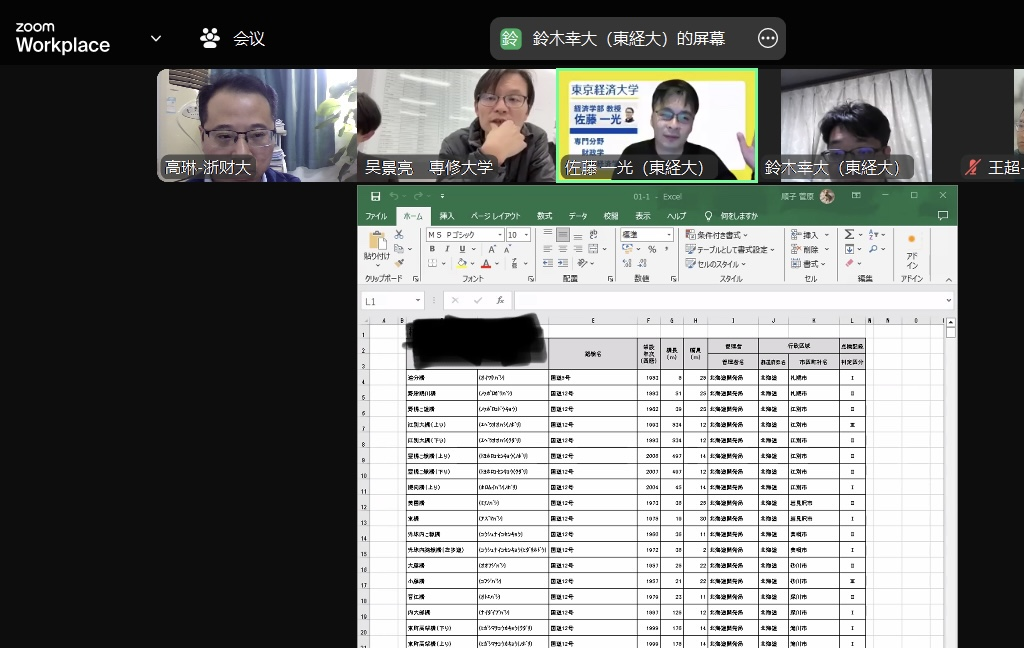This screenshot has height=648, width=1024.
Task: Open the ファイル menu tab
Action: tap(376, 216)
